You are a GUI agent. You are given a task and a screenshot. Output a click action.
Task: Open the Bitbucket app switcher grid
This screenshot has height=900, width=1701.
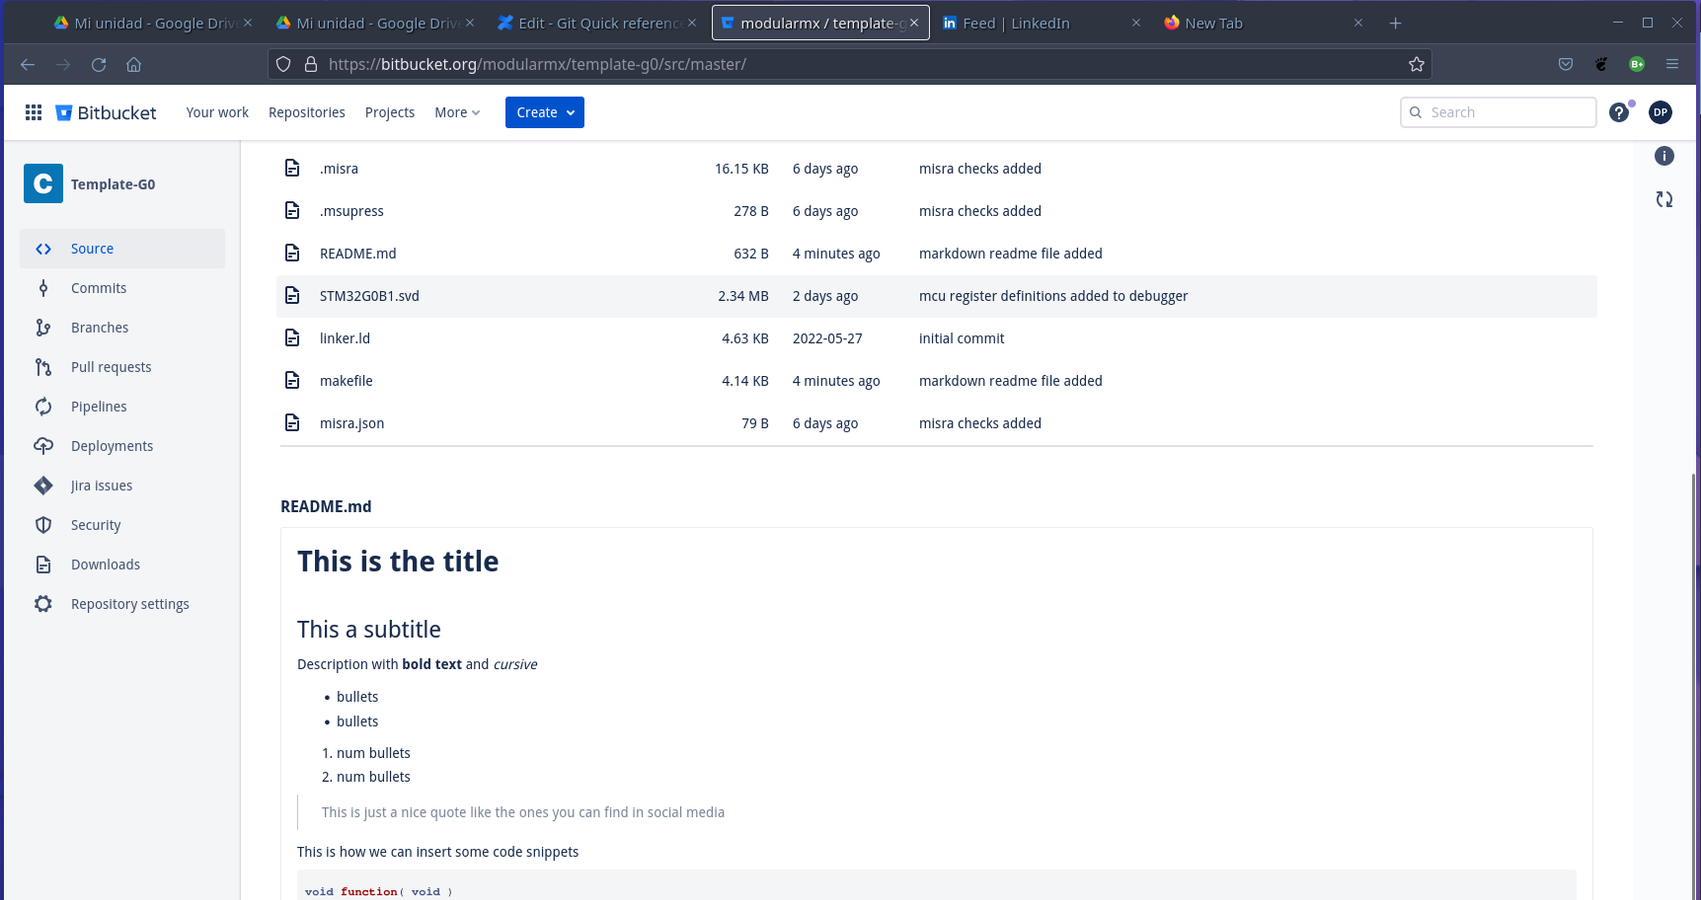[33, 112]
